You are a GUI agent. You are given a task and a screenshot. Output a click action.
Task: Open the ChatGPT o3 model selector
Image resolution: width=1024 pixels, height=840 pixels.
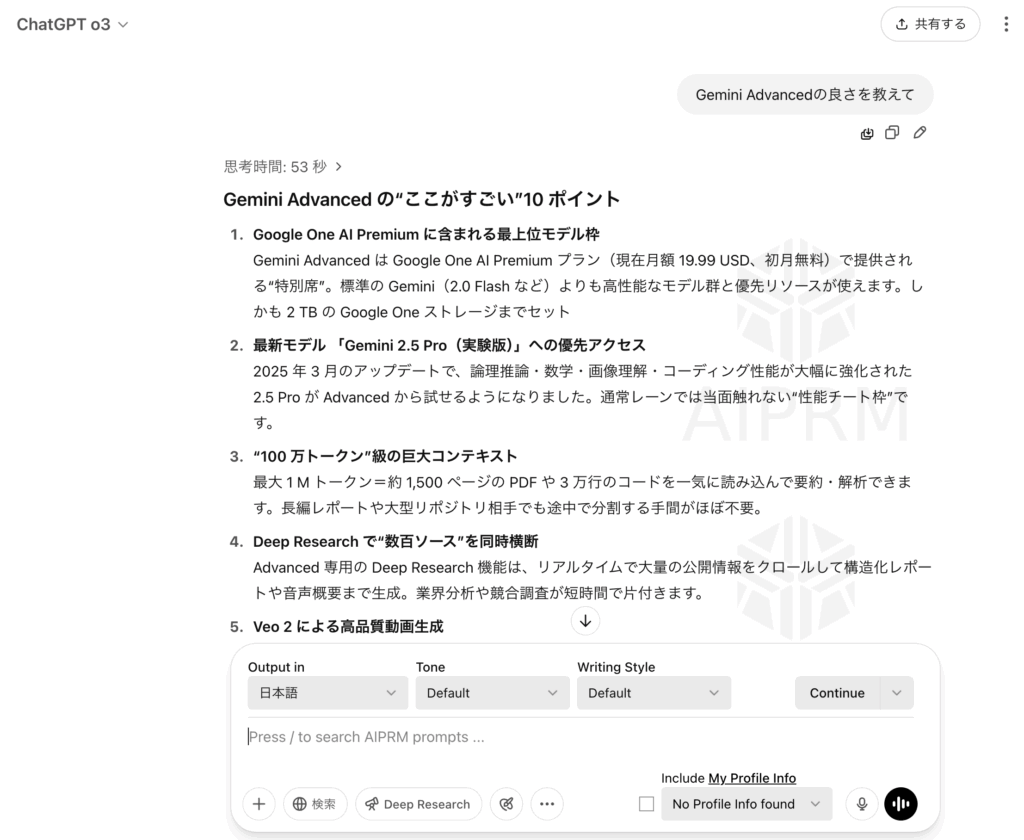coord(72,25)
